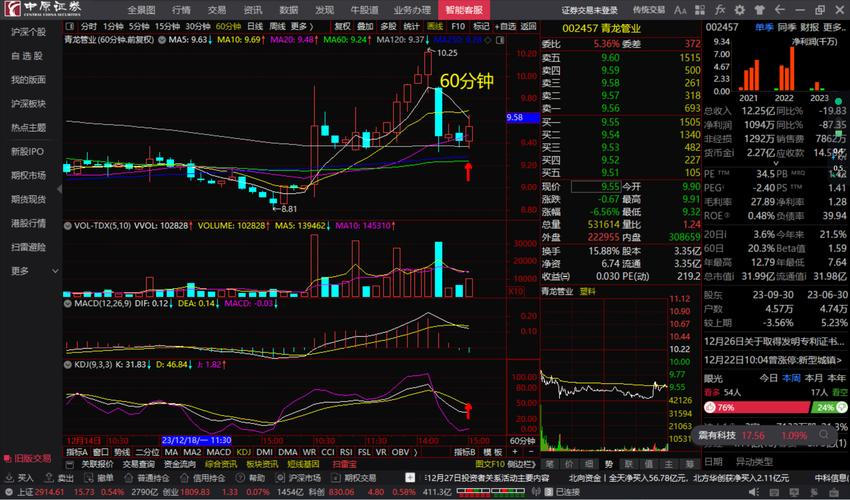Open the multi-window layout grid icon
The image size is (850, 500).
pyautogui.click(x=700, y=10)
